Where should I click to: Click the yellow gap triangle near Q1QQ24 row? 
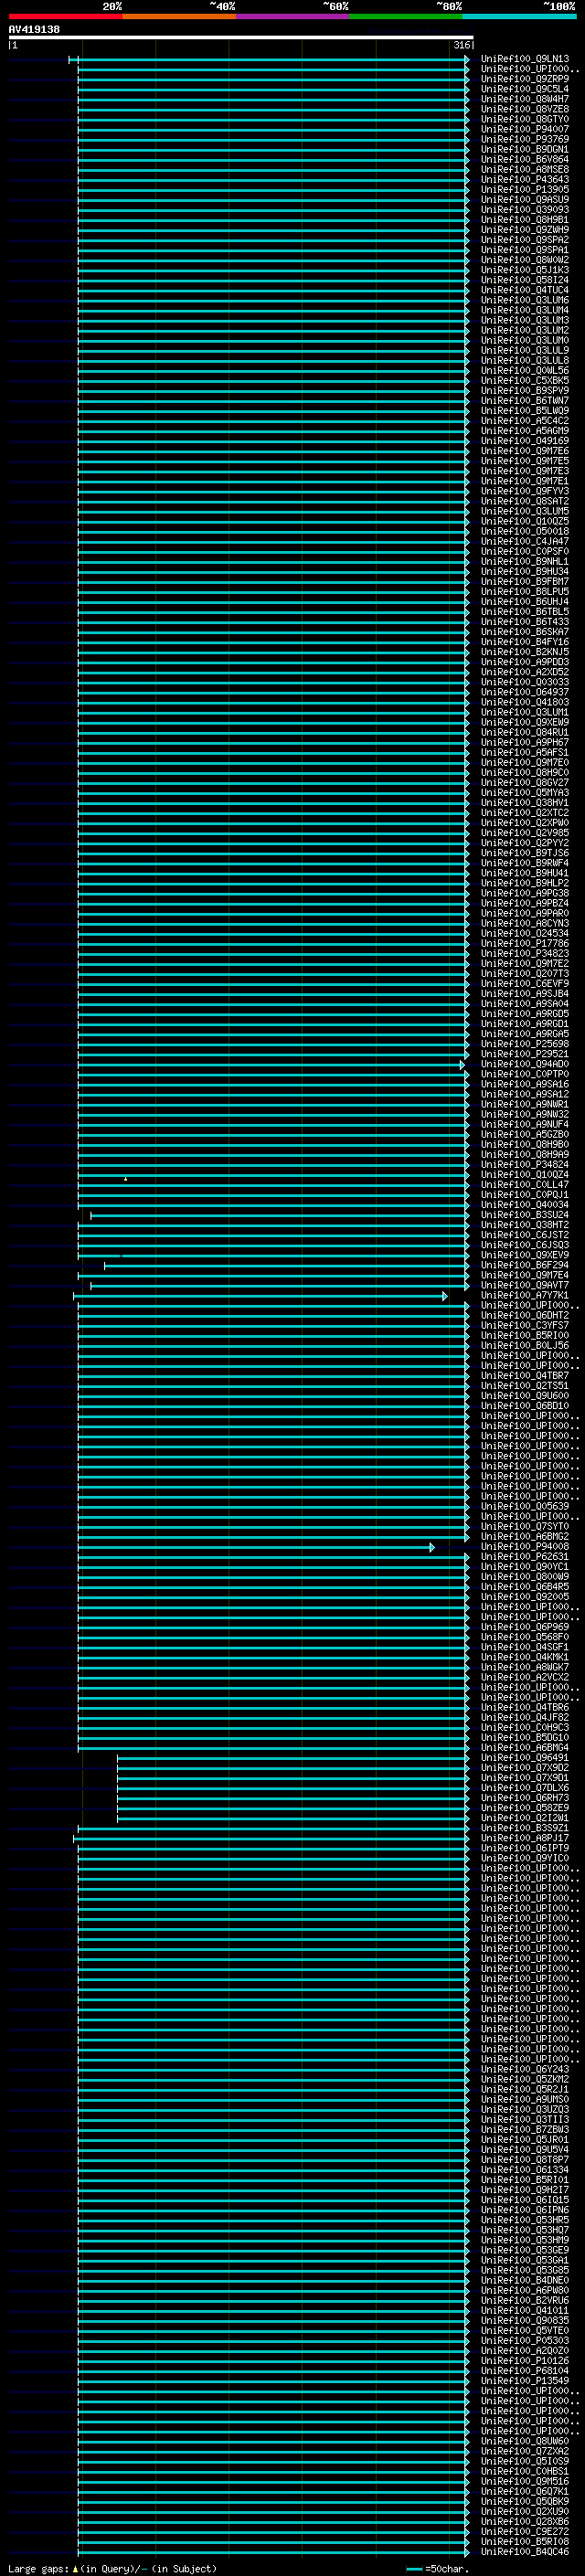tap(125, 1179)
